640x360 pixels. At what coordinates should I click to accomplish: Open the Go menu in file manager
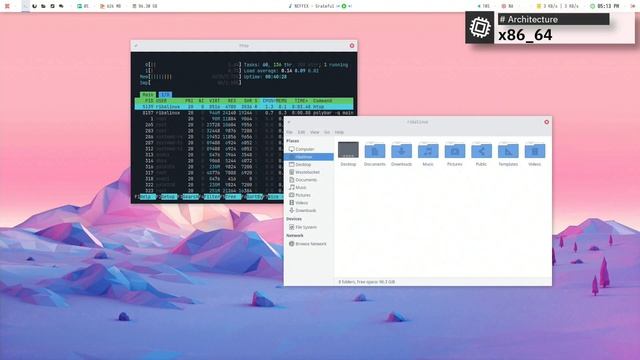click(327, 132)
